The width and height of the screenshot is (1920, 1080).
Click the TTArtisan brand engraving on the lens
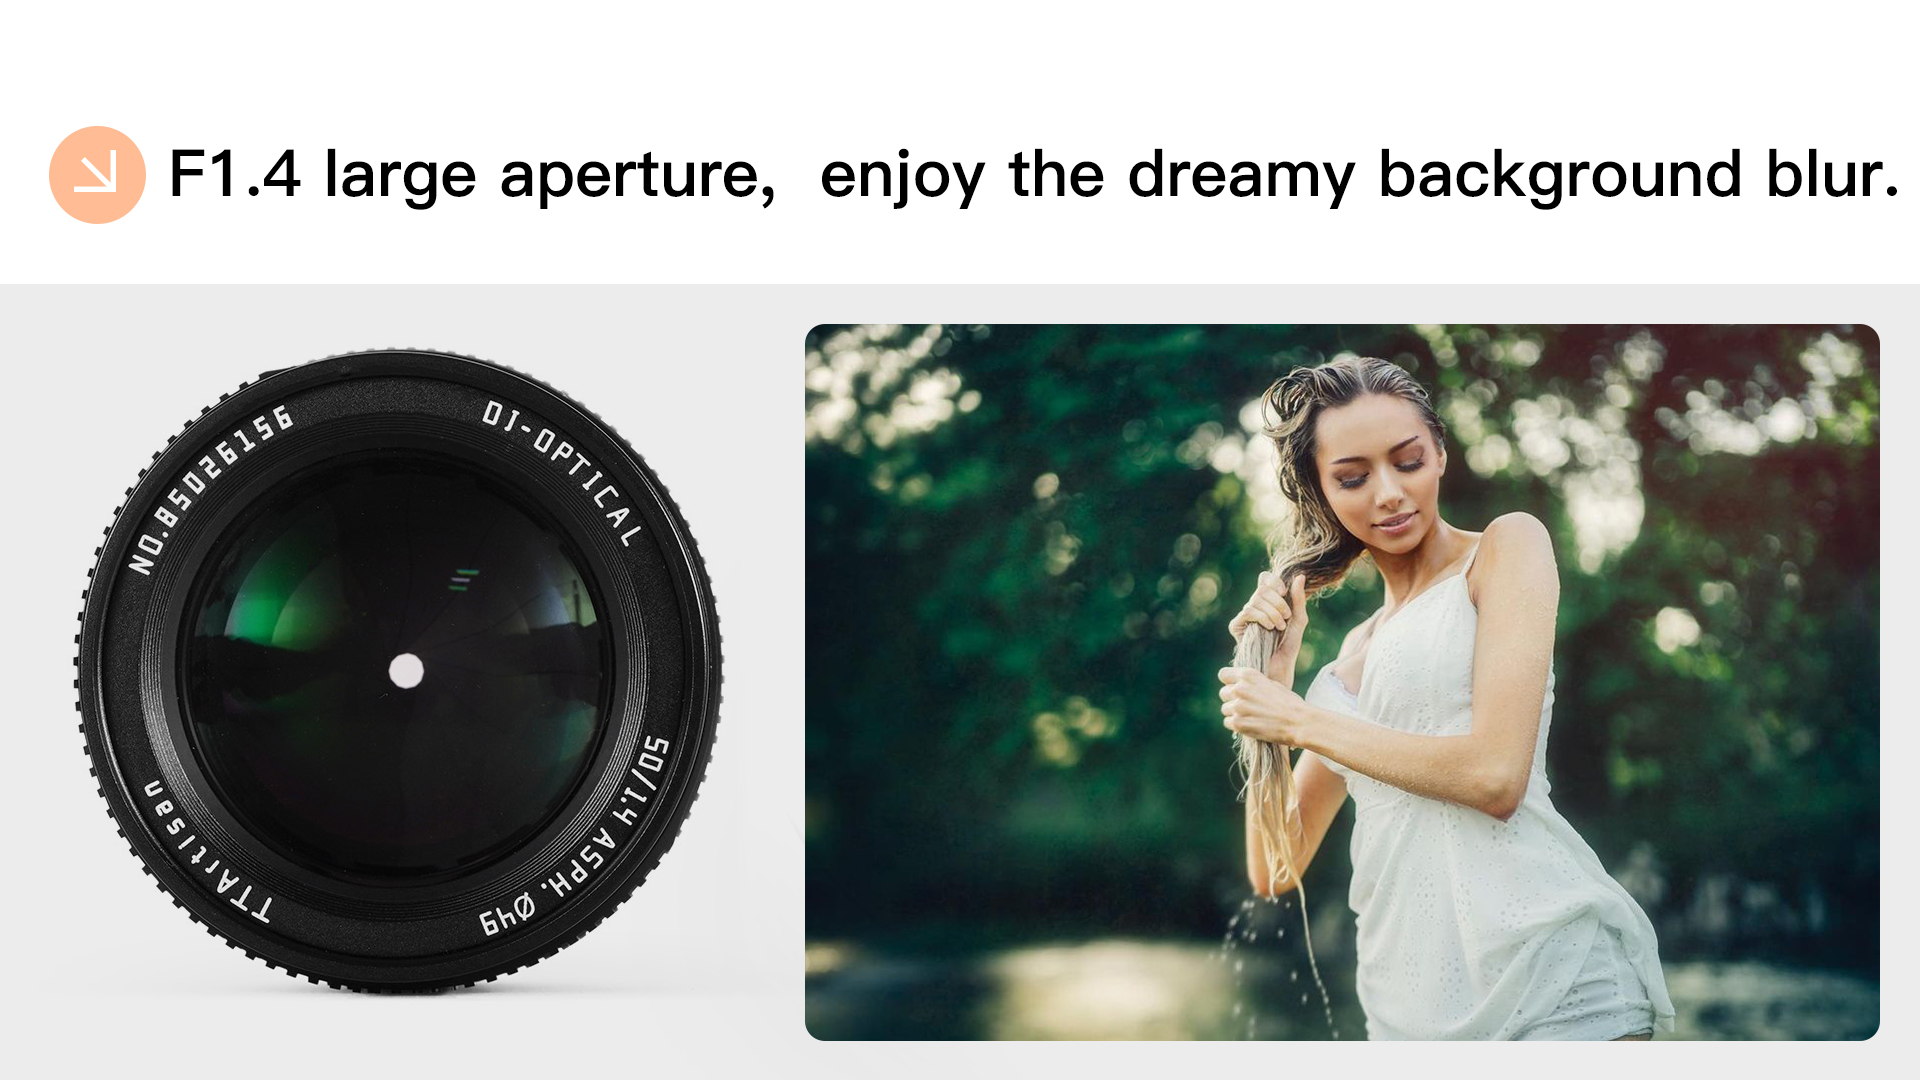205,851
